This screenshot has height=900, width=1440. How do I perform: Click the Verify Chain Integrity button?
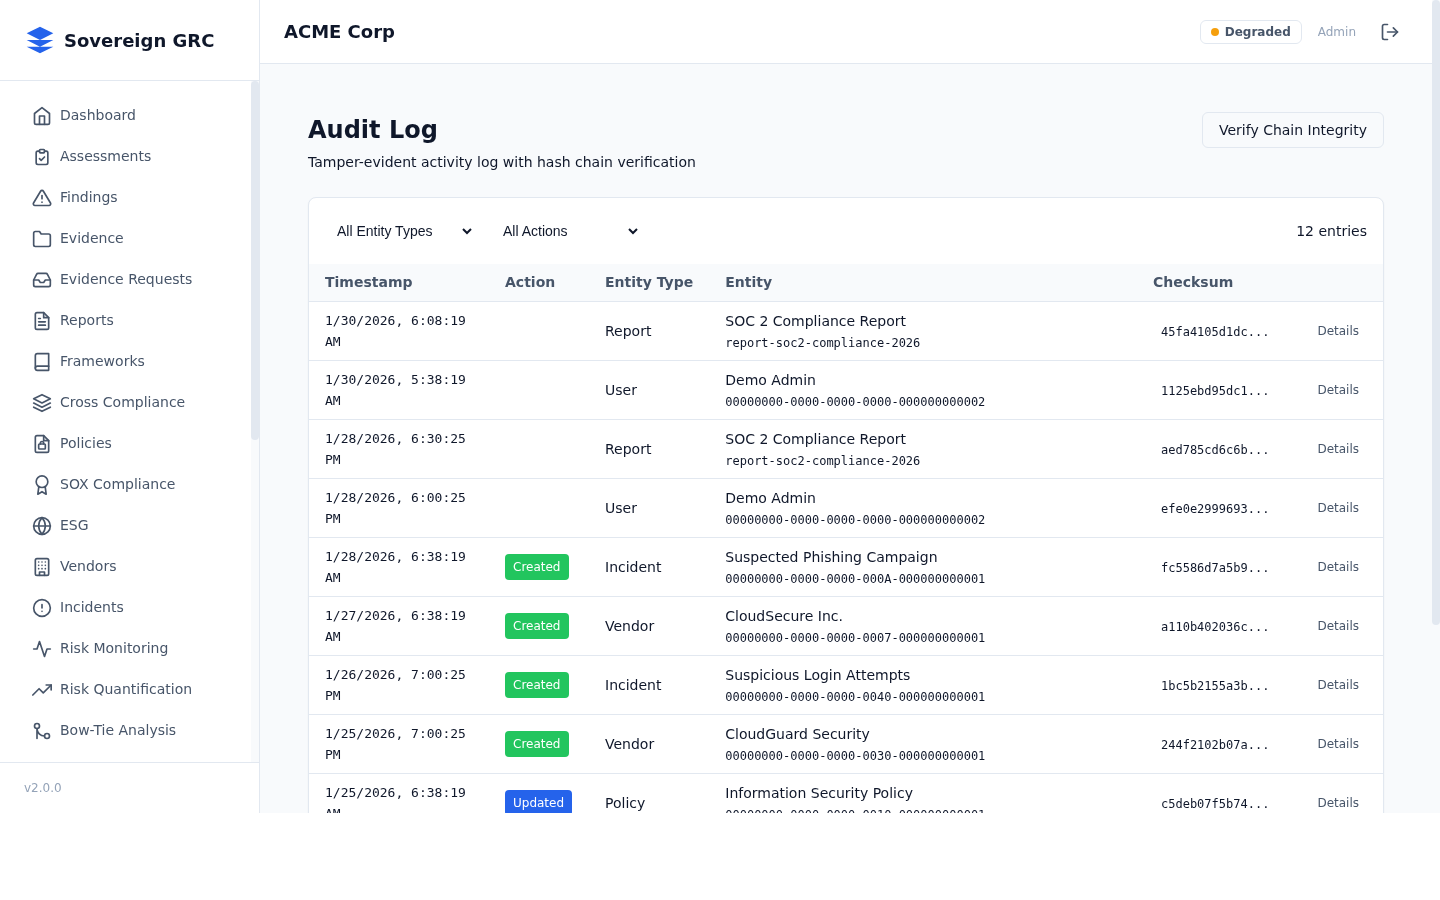coord(1292,130)
